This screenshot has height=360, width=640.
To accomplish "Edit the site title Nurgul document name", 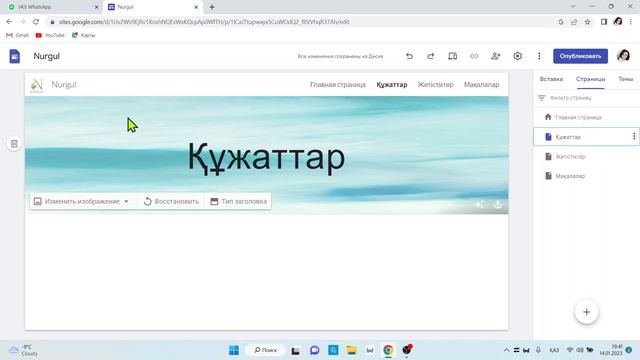I will 47,56.
